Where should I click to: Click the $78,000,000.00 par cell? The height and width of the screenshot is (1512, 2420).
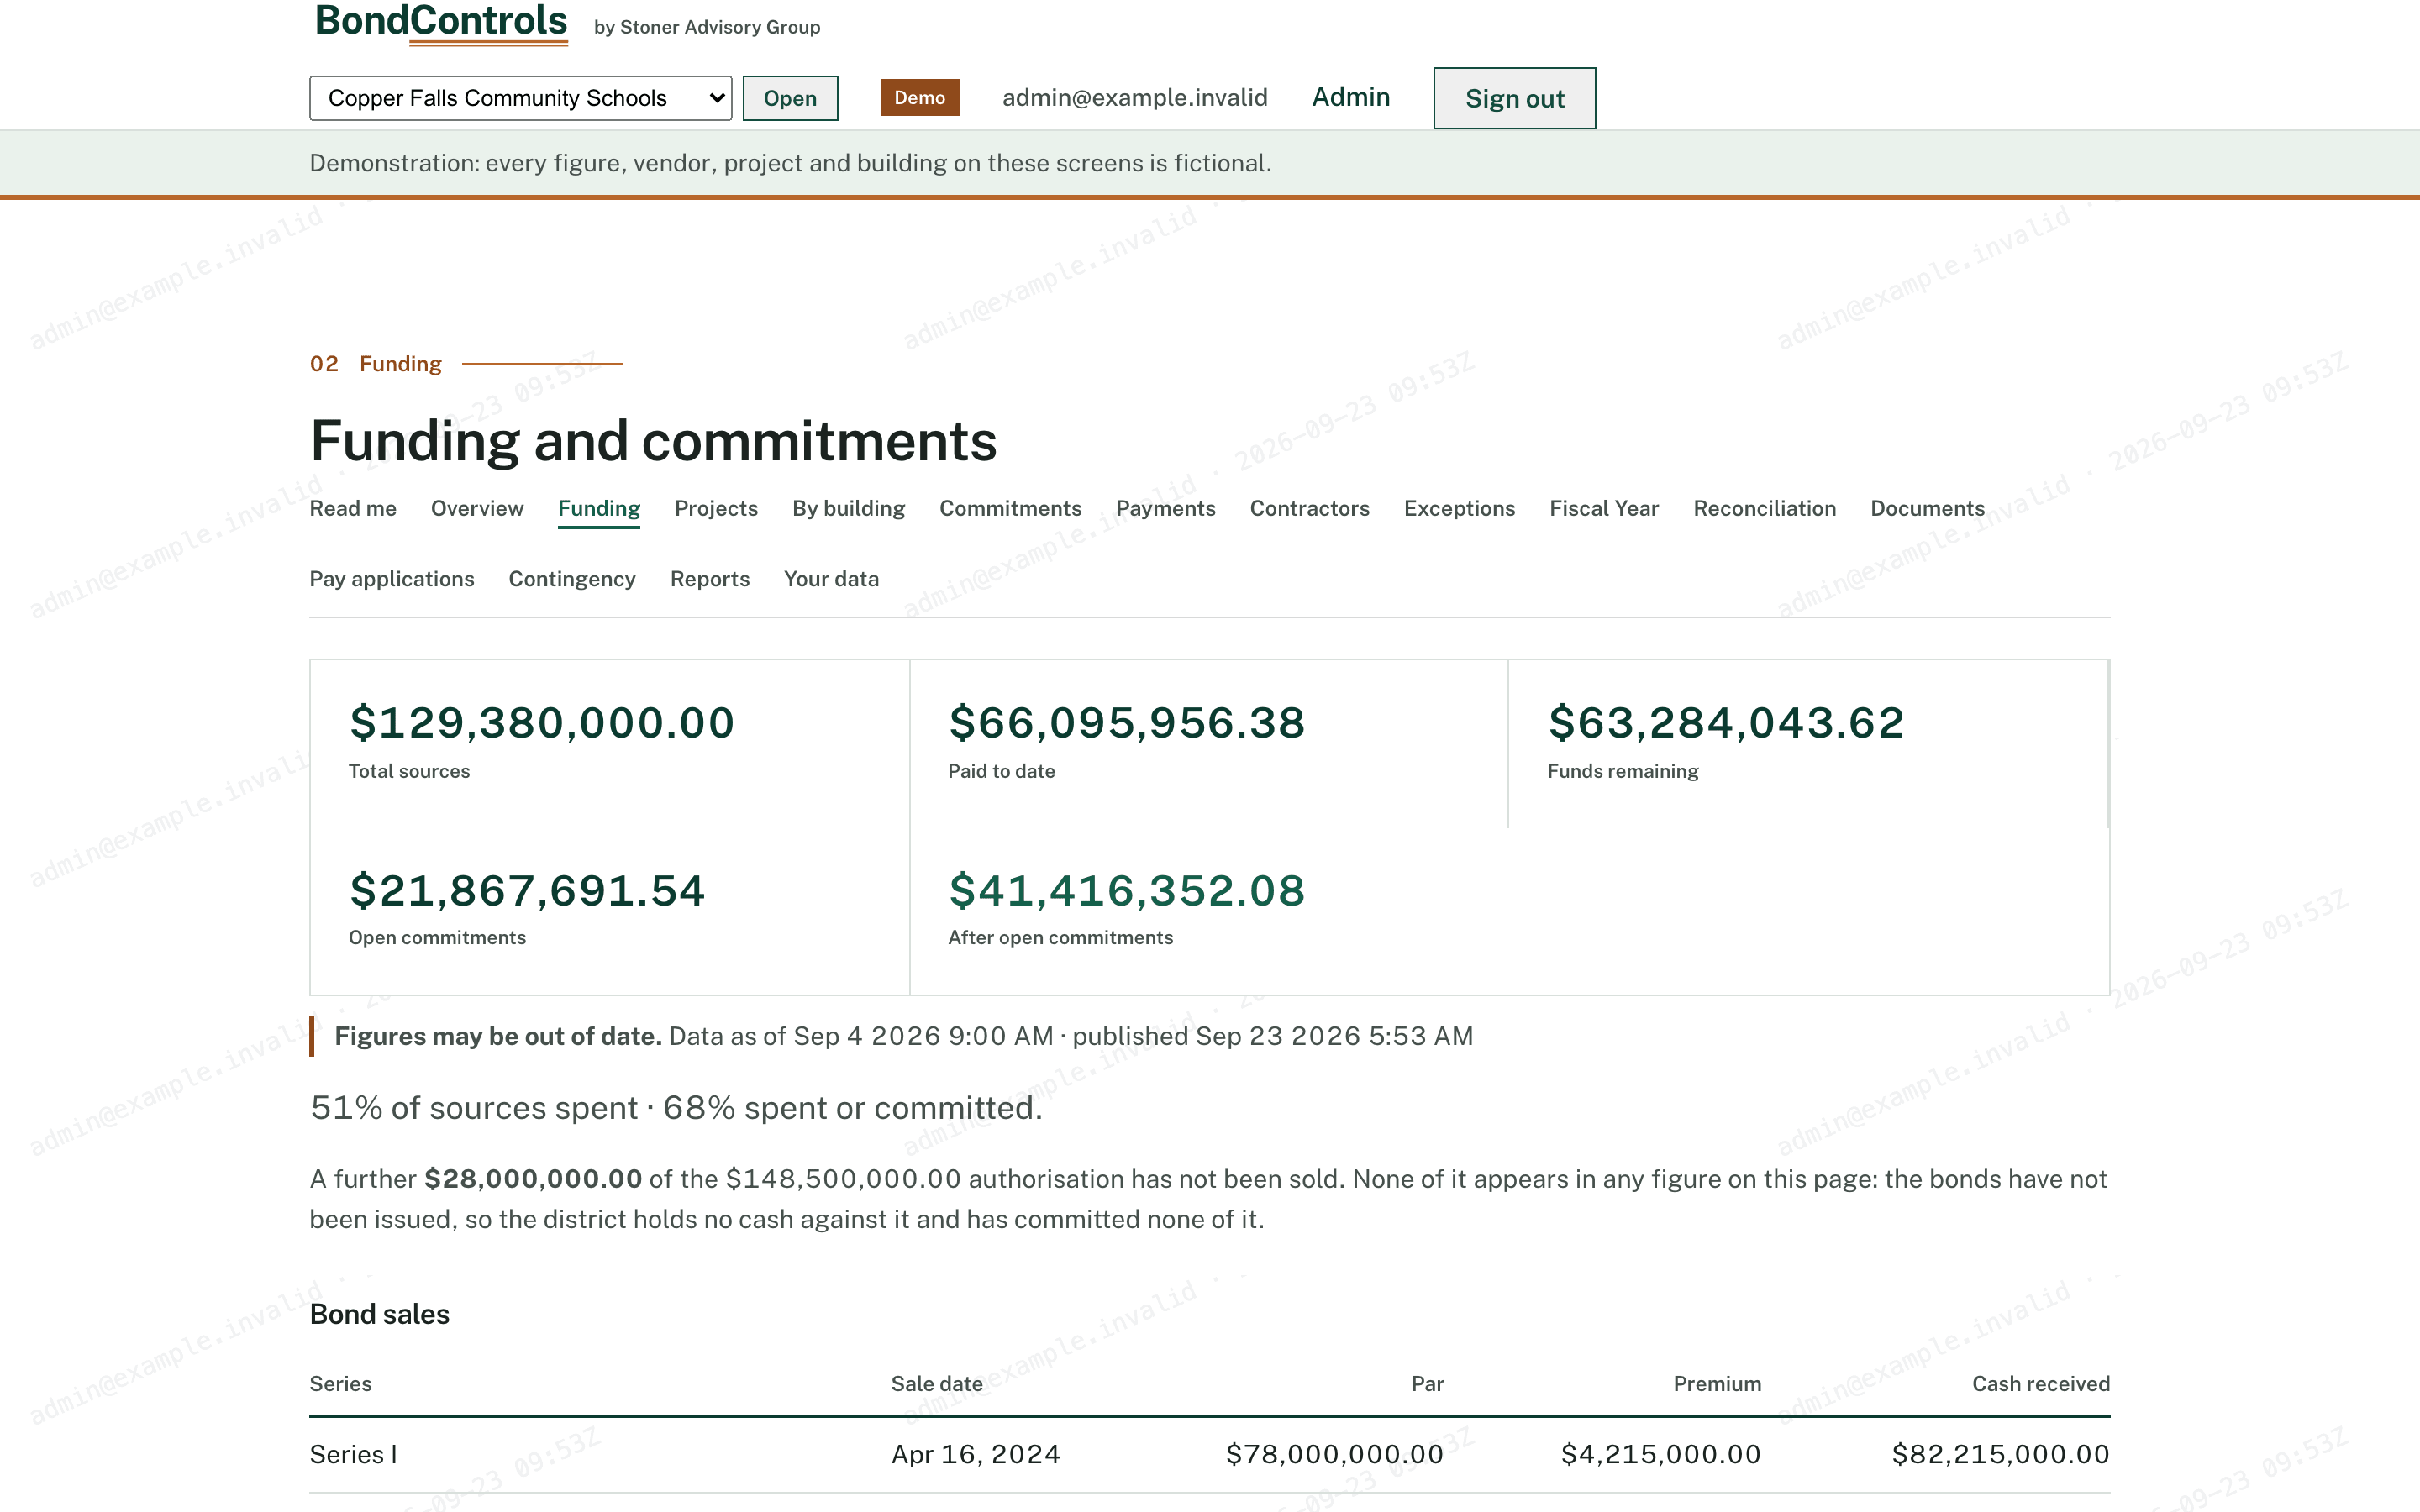tap(1335, 1455)
